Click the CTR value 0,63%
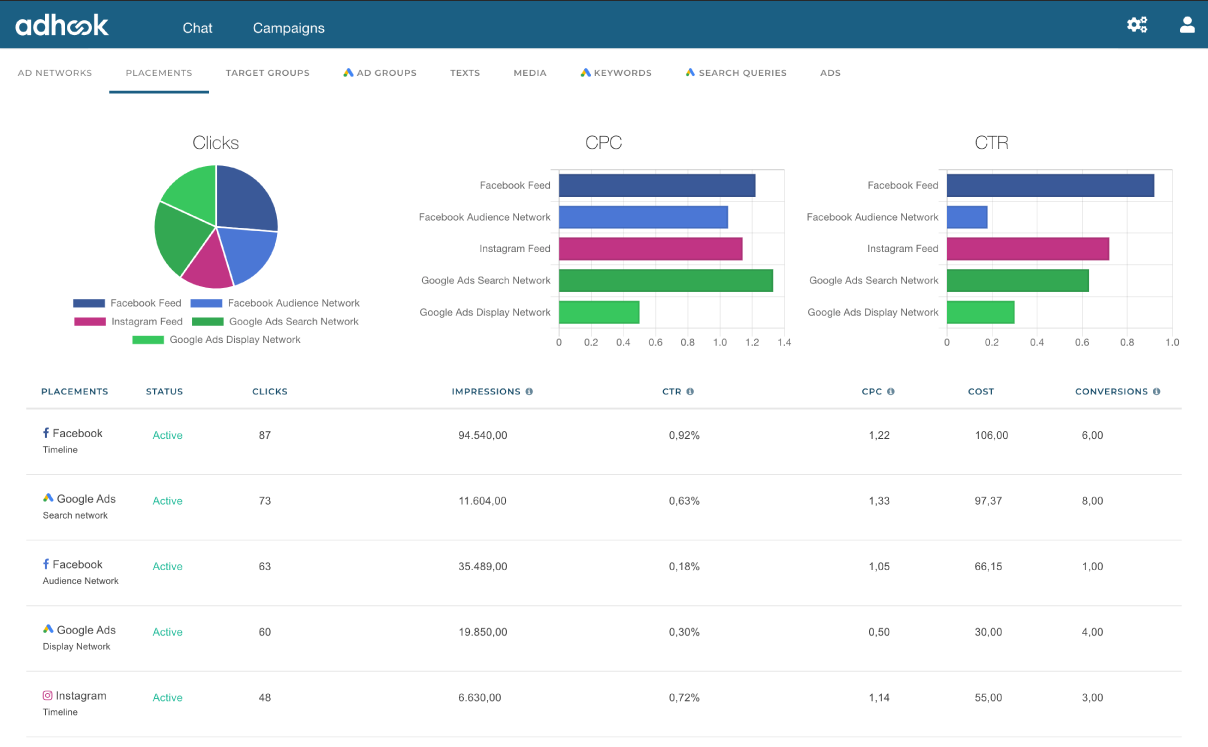 (684, 501)
